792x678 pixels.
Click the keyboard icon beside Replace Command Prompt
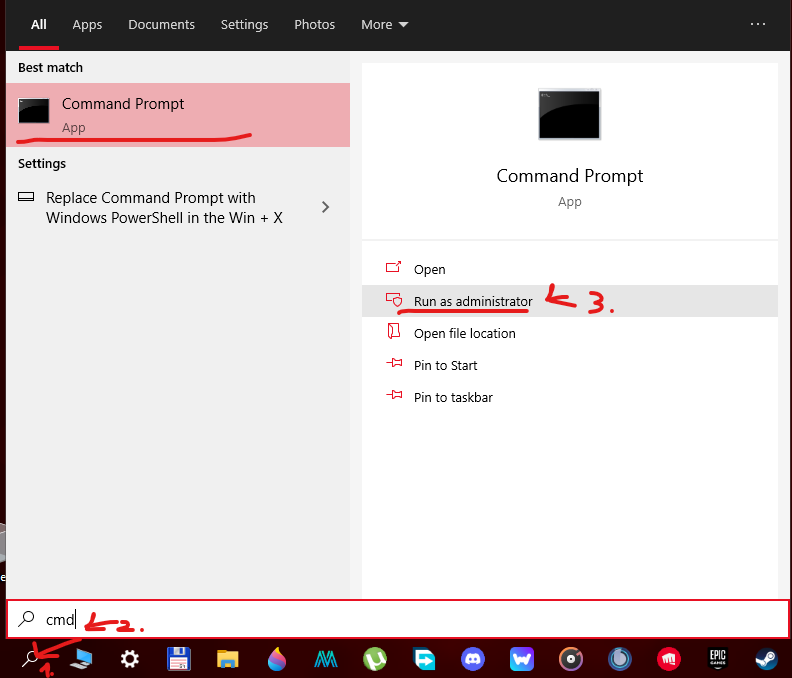point(26,197)
